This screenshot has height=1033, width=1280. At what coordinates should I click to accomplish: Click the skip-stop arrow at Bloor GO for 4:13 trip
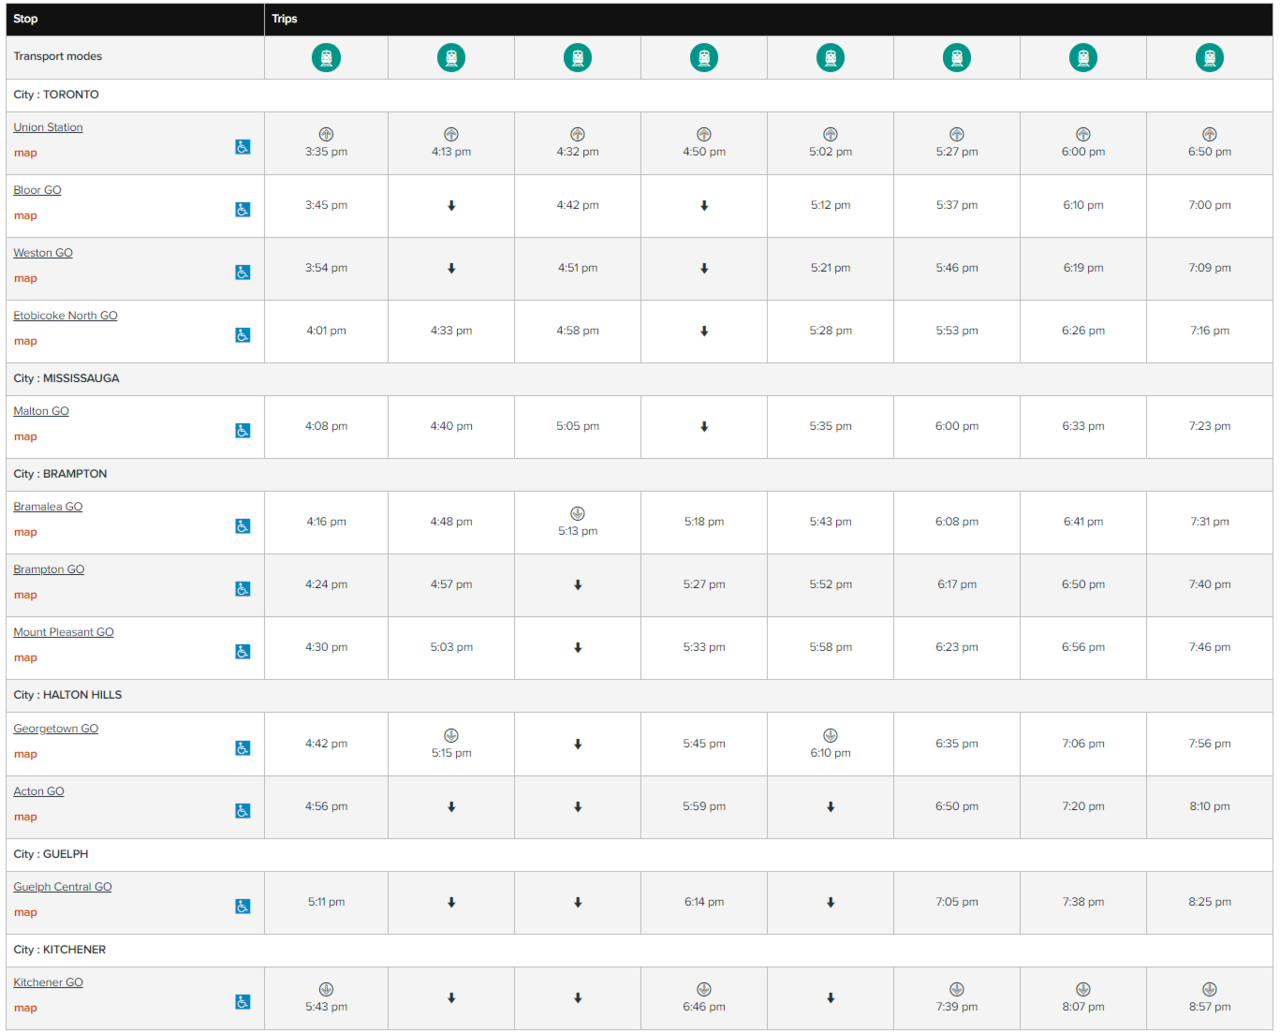point(451,206)
